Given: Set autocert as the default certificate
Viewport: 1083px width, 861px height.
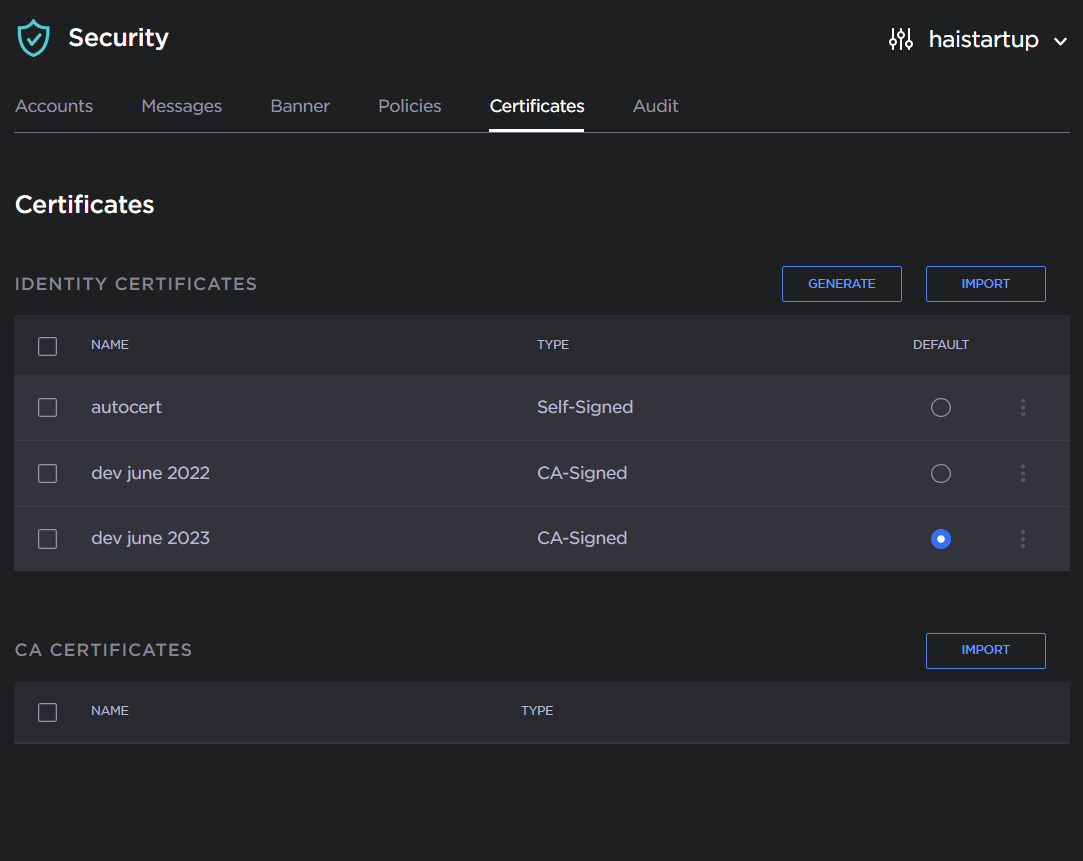Looking at the screenshot, I should (x=940, y=407).
